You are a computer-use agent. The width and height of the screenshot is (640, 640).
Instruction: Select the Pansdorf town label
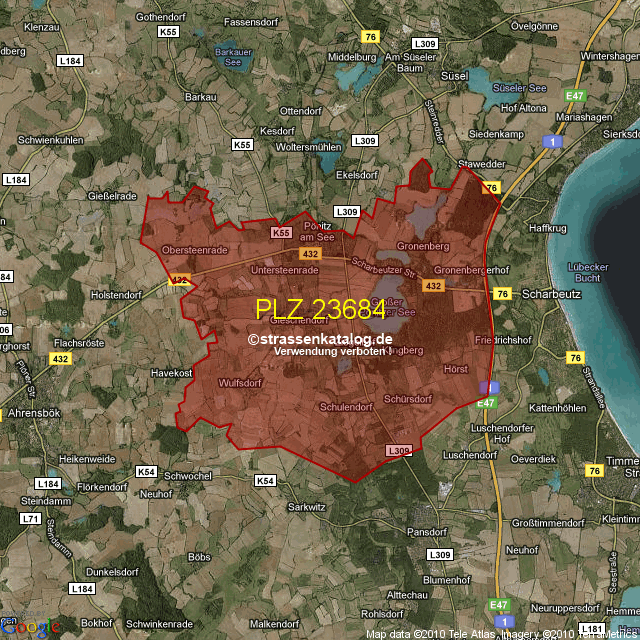(427, 531)
